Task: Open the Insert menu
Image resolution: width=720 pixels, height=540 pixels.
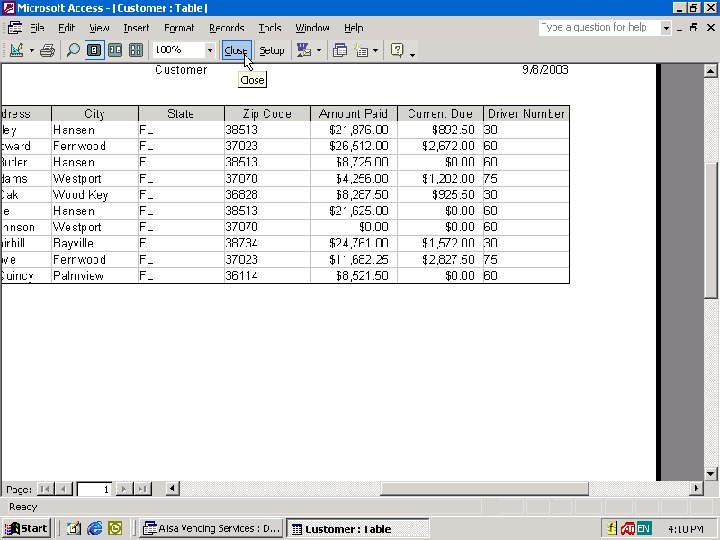Action: (x=136, y=28)
